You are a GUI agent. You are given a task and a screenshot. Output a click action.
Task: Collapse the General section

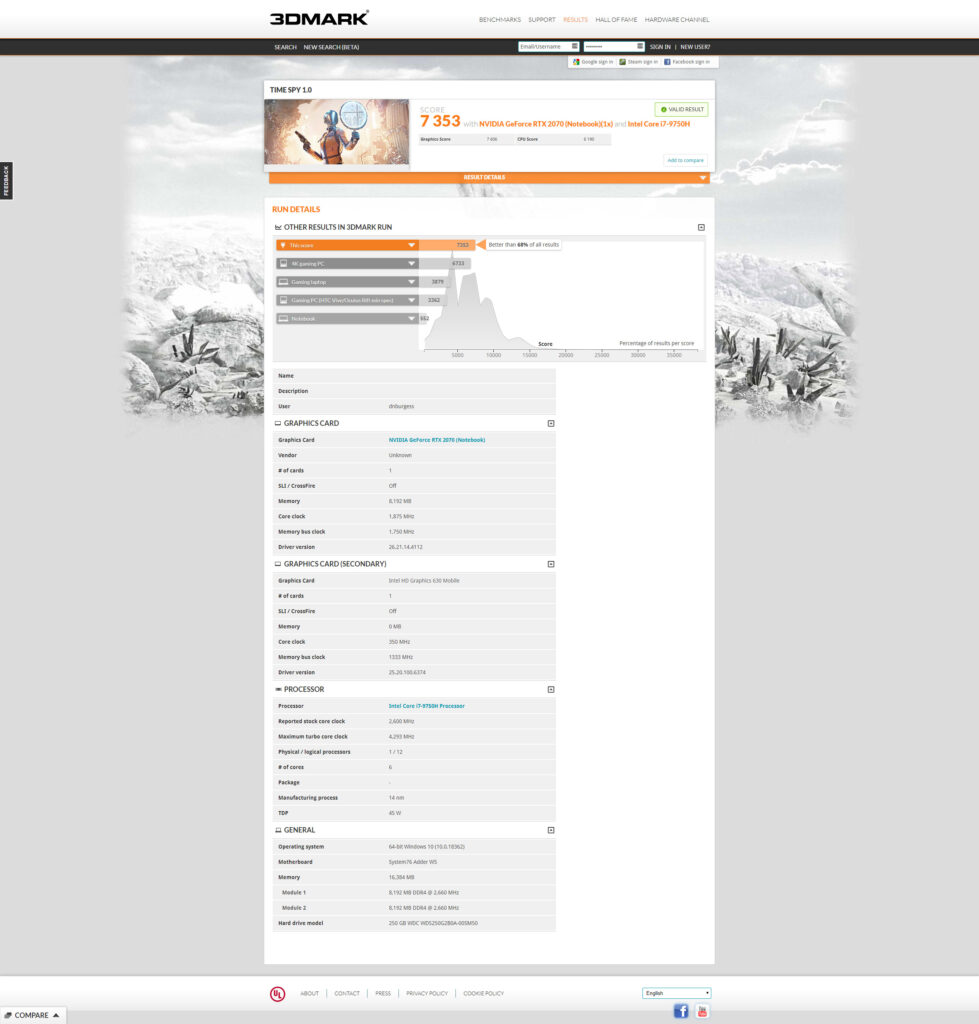click(x=551, y=830)
